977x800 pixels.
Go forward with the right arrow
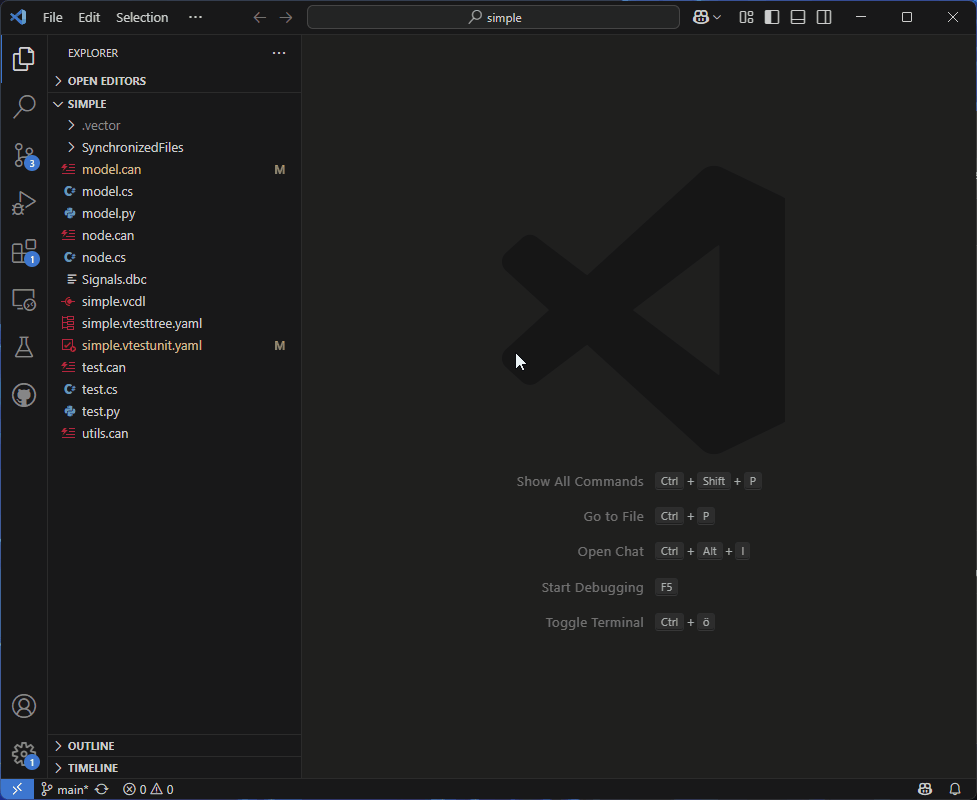(x=286, y=17)
